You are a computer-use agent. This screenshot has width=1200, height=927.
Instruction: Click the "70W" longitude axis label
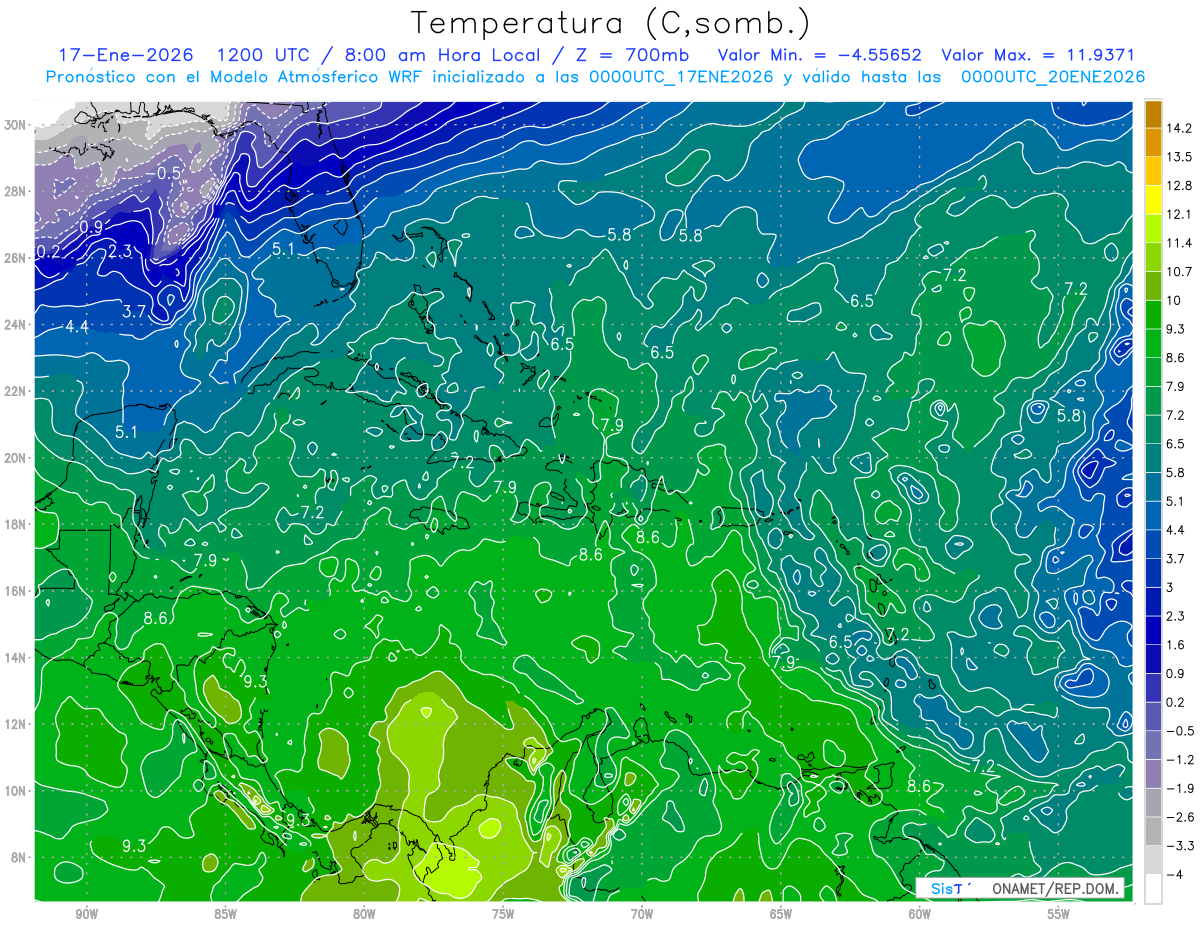642,916
